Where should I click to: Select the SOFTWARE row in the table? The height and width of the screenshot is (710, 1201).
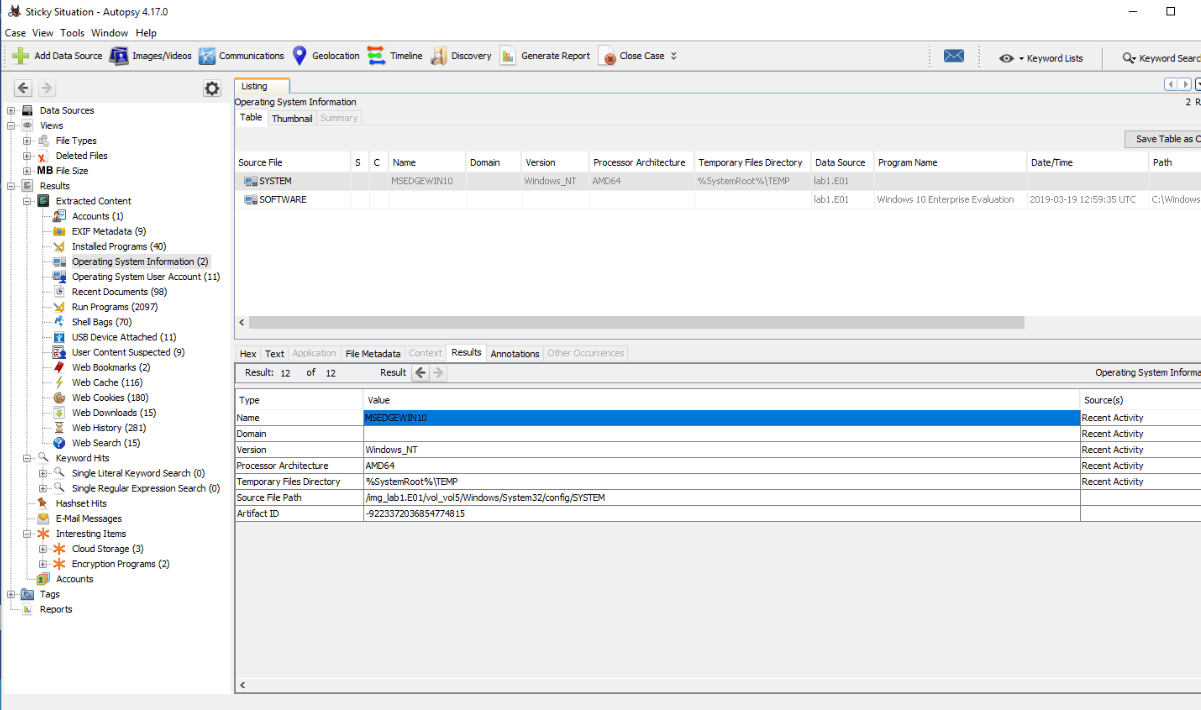(x=717, y=199)
